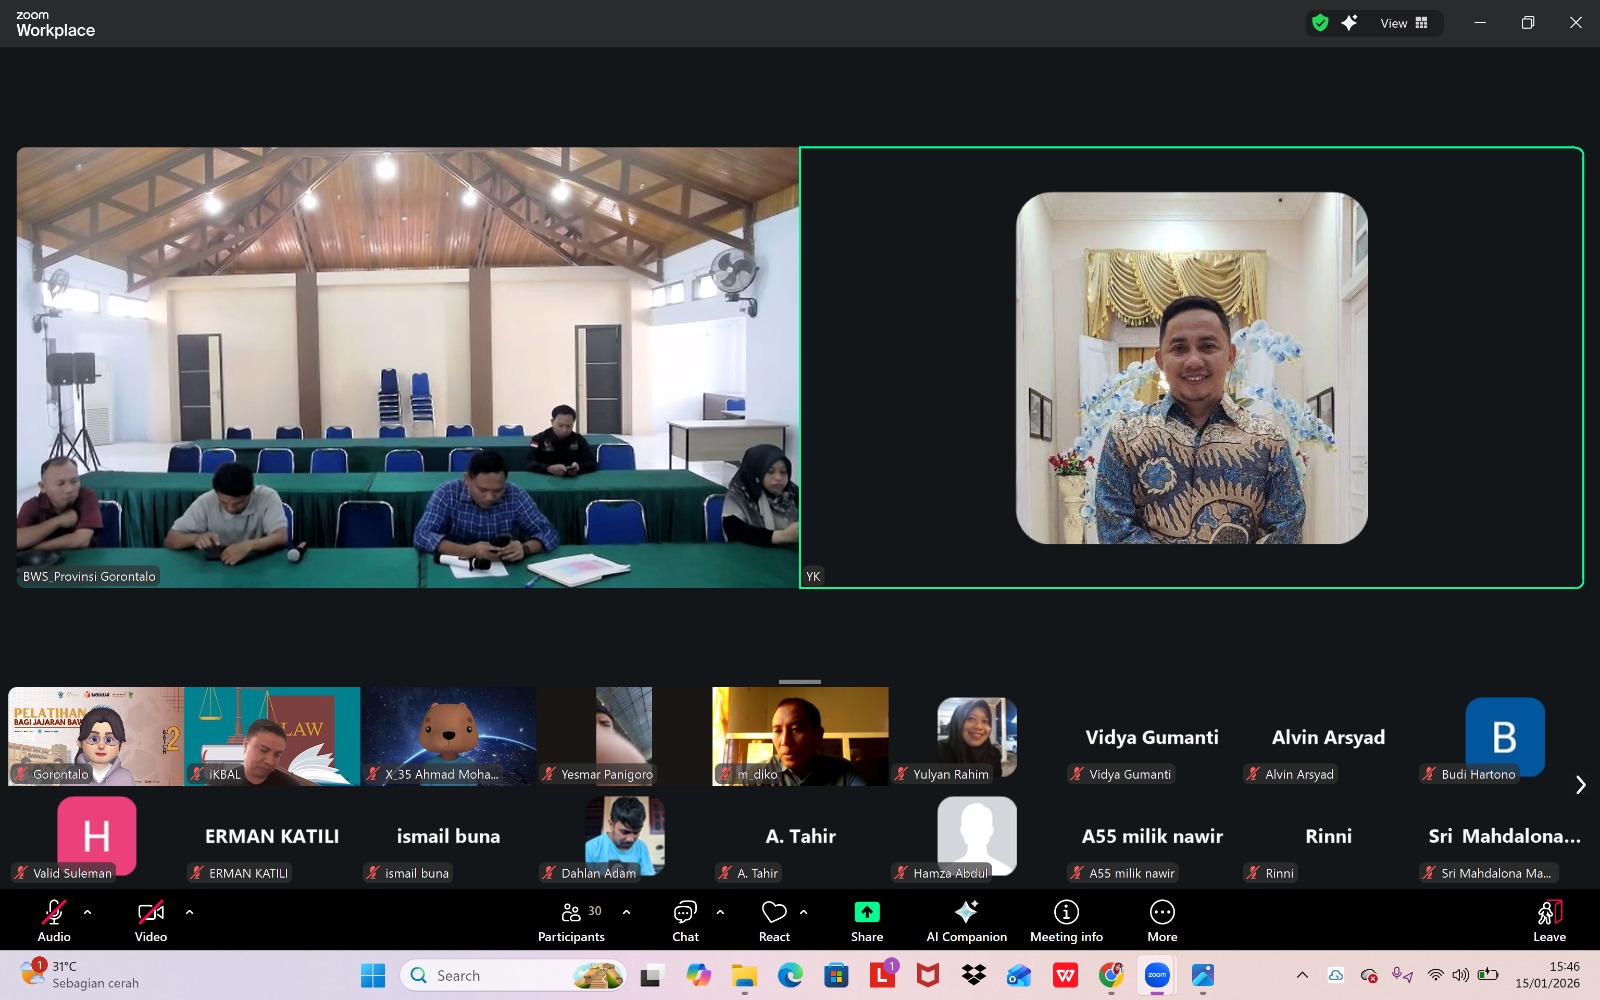The image size is (1600, 1000).
Task: Open the Chat panel
Action: (685, 921)
